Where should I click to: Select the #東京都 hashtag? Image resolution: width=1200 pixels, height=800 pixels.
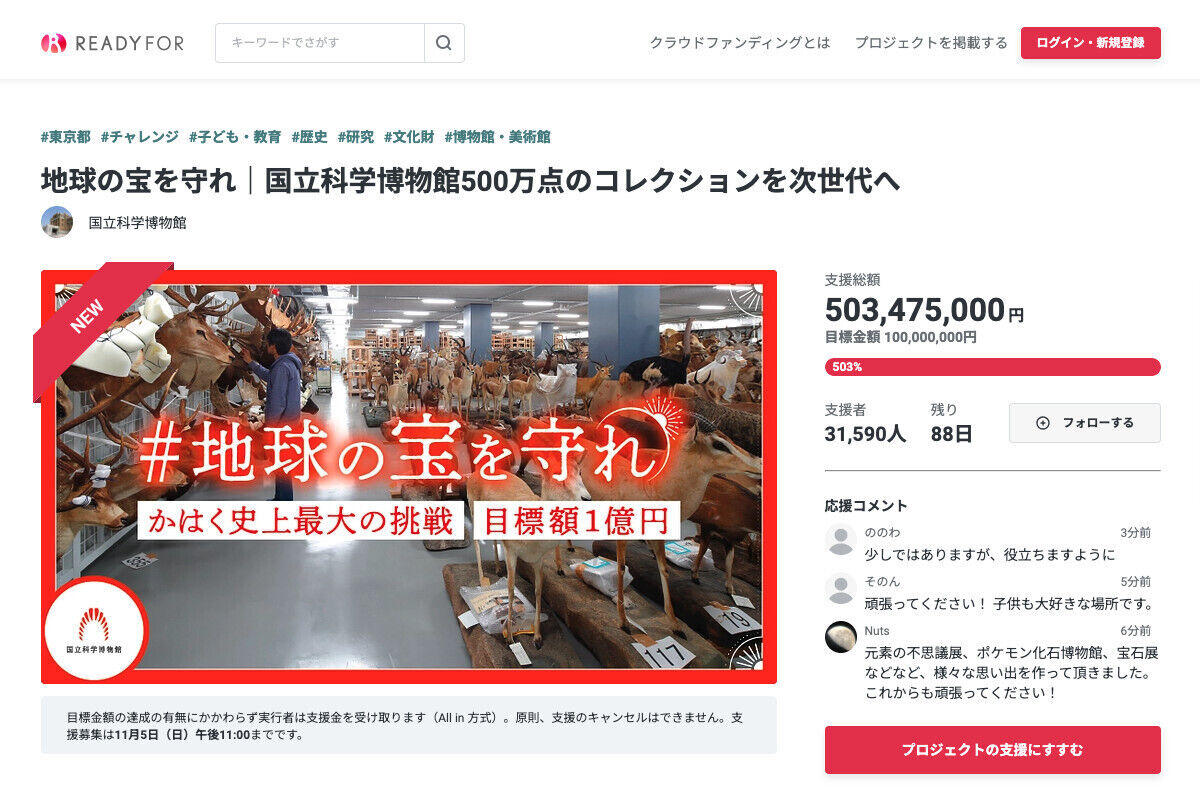point(66,137)
